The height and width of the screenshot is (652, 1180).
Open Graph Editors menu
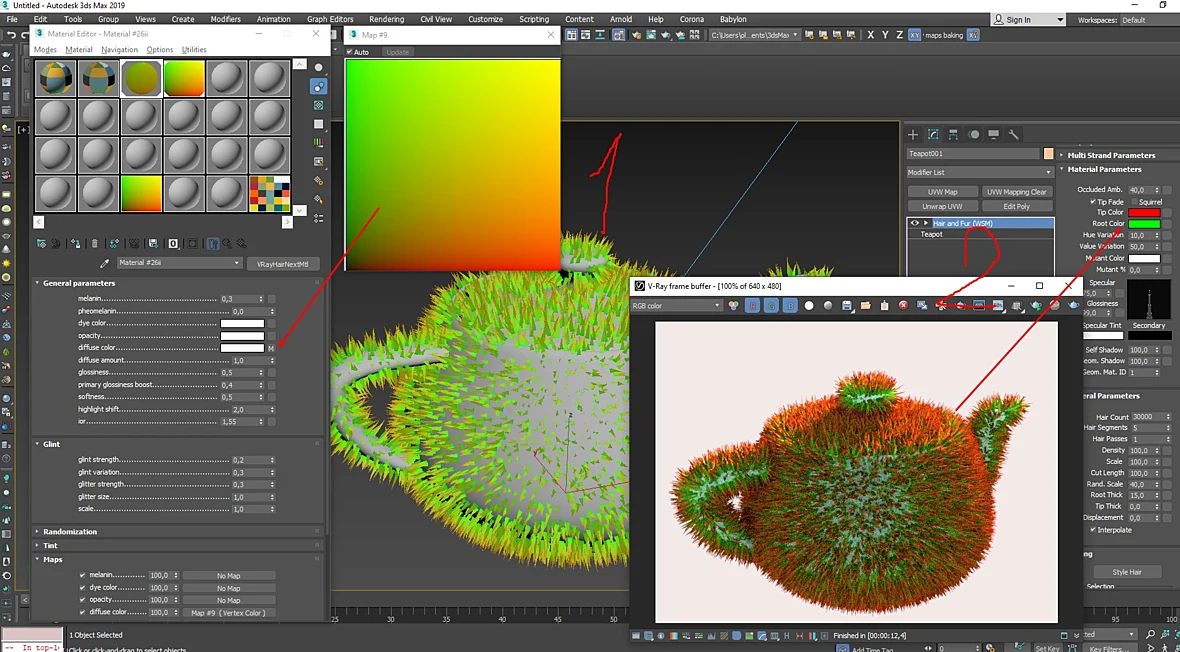point(330,19)
